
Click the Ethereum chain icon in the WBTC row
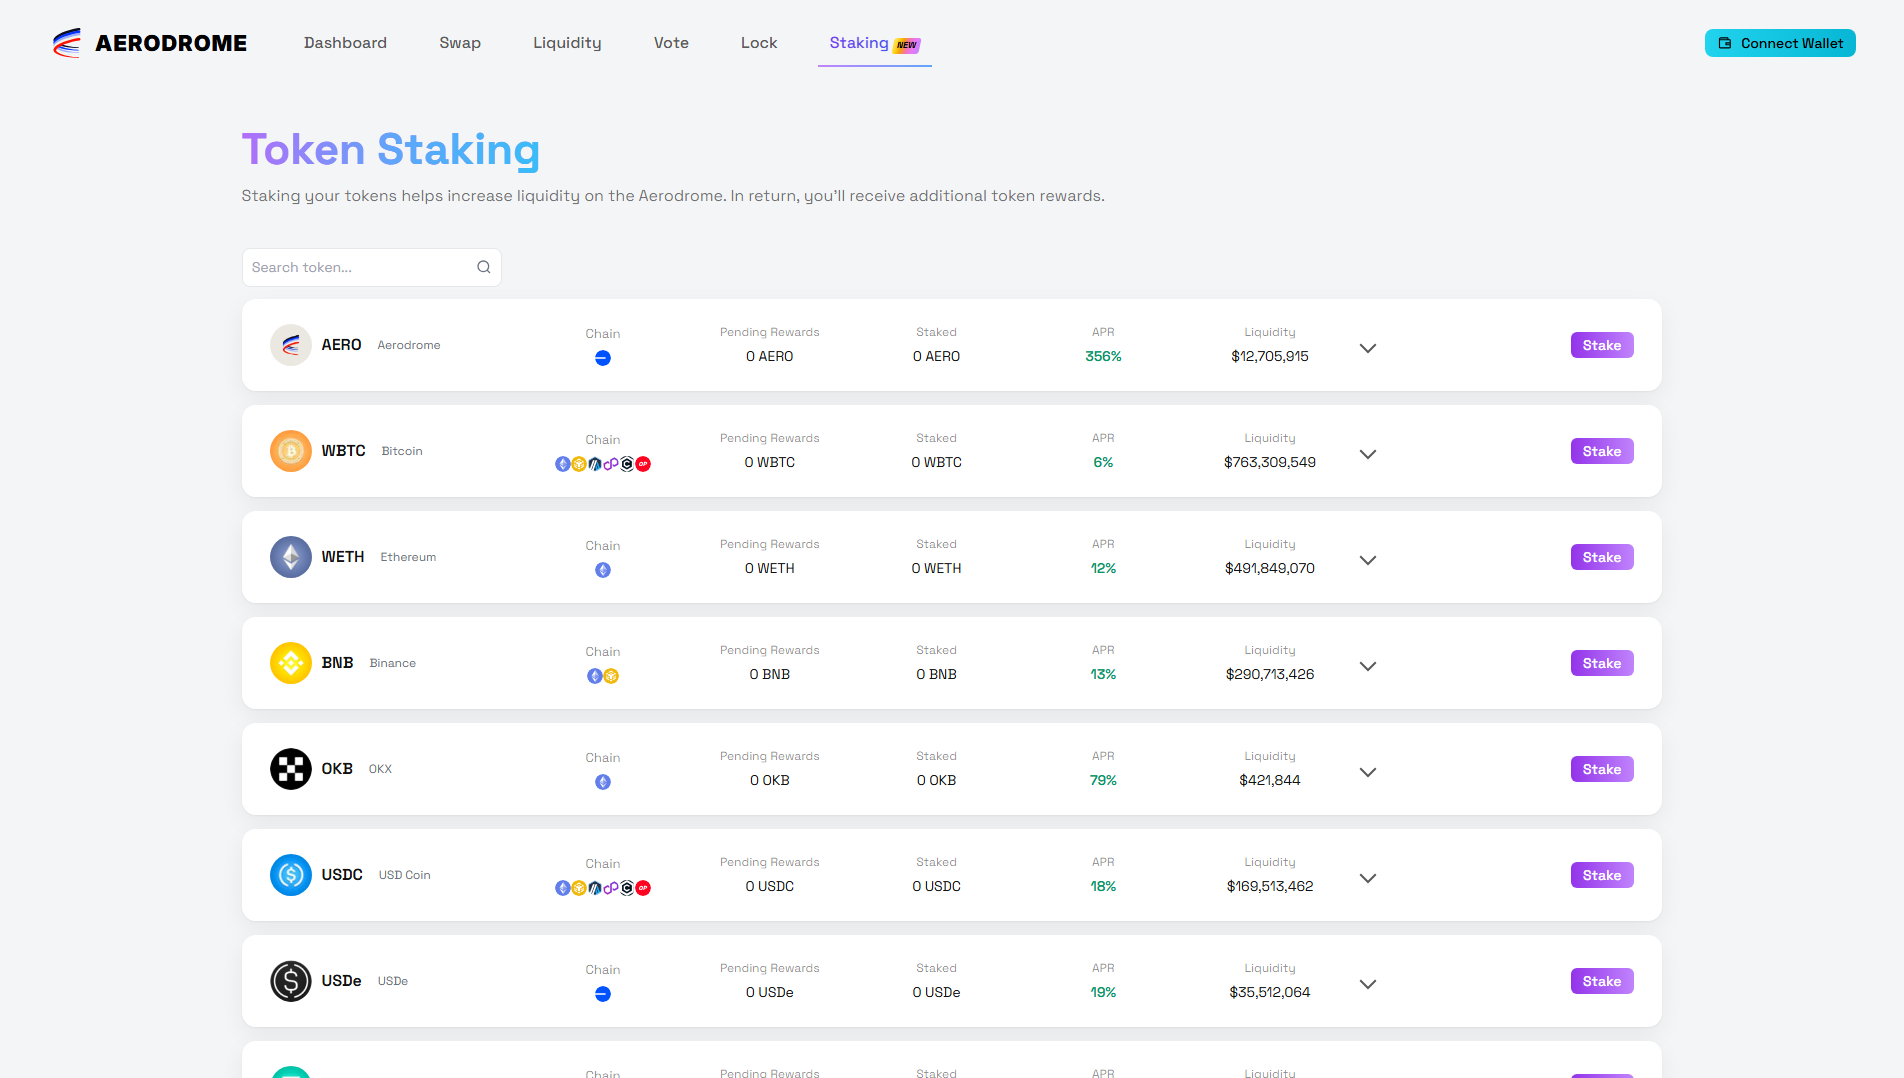pyautogui.click(x=563, y=464)
